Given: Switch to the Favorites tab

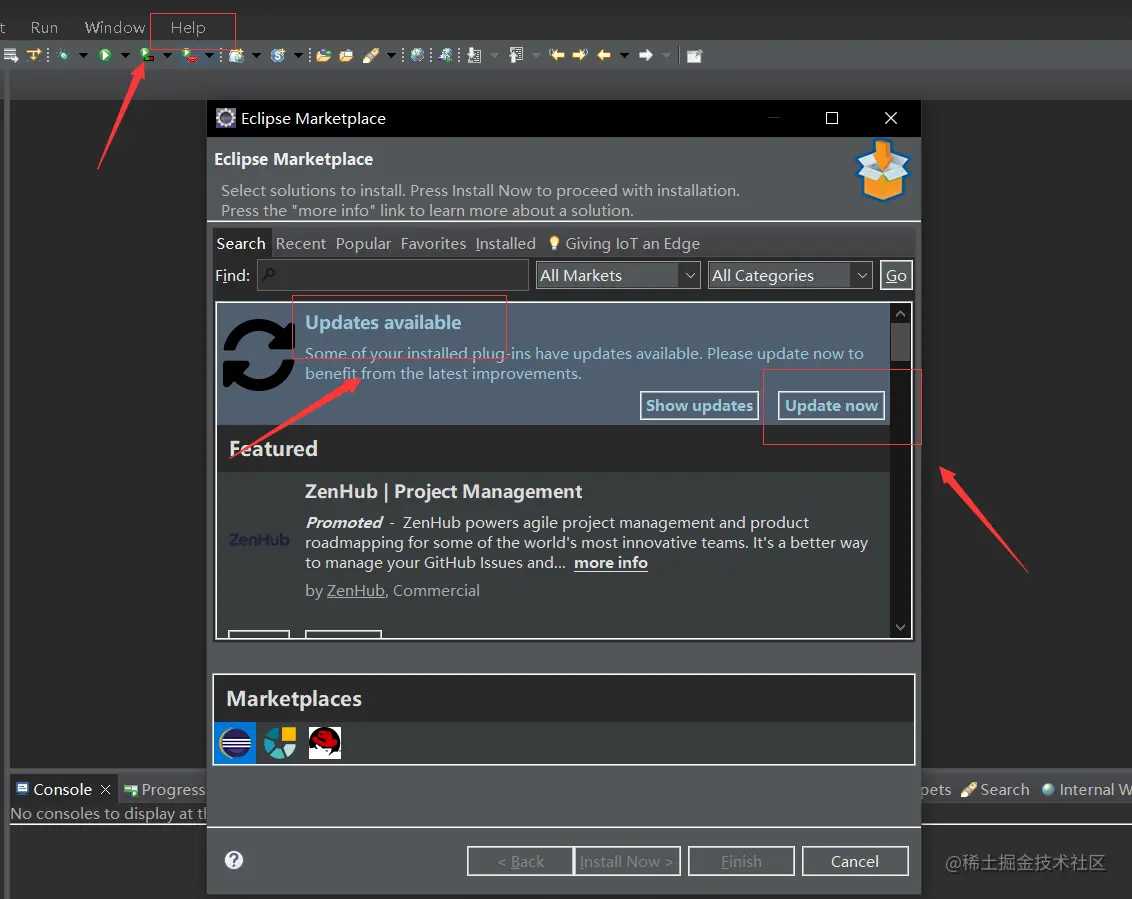Looking at the screenshot, I should 433,243.
